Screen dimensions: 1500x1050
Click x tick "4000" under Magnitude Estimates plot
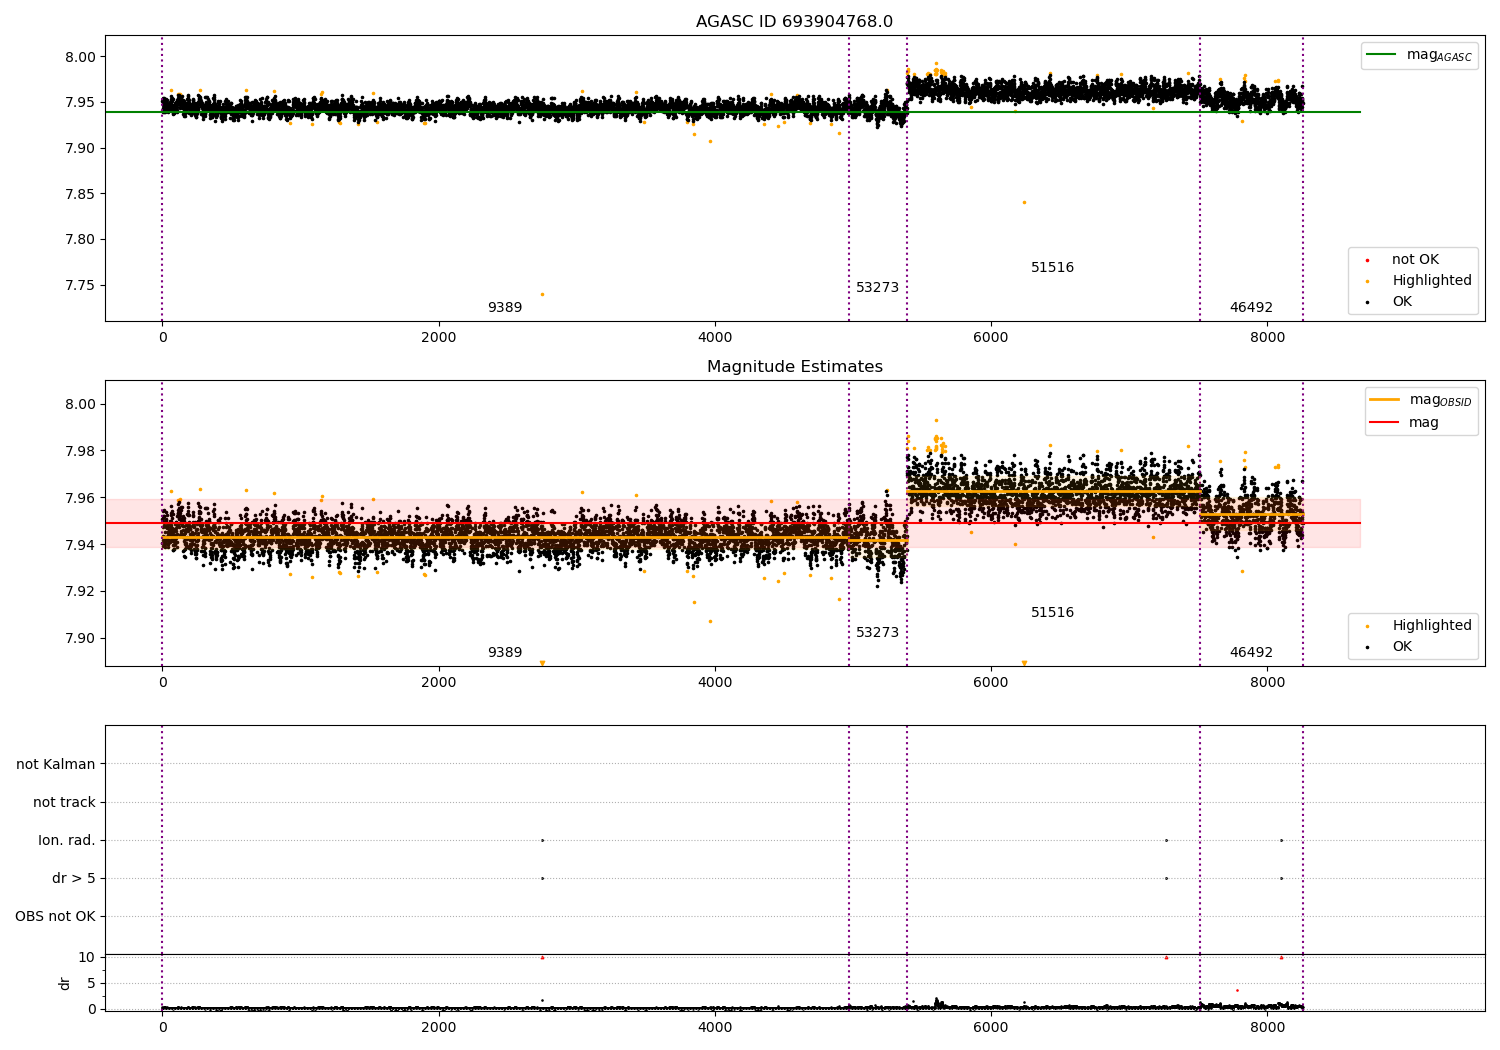click(715, 683)
